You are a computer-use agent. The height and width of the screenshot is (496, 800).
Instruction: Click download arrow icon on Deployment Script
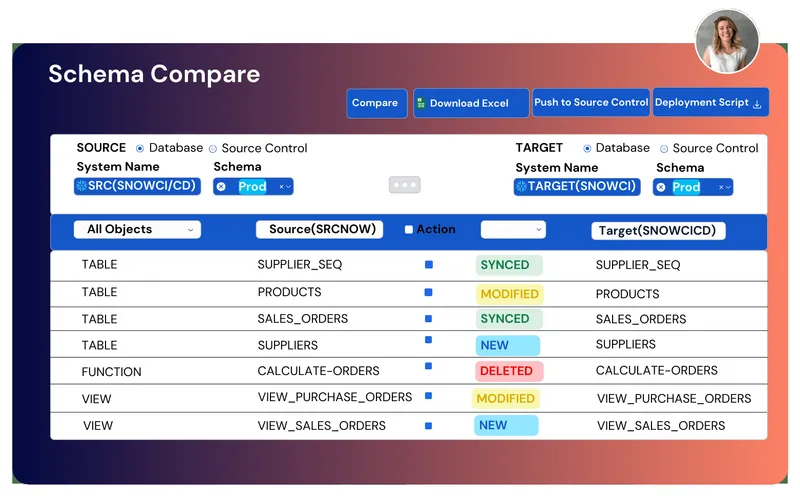[757, 104]
